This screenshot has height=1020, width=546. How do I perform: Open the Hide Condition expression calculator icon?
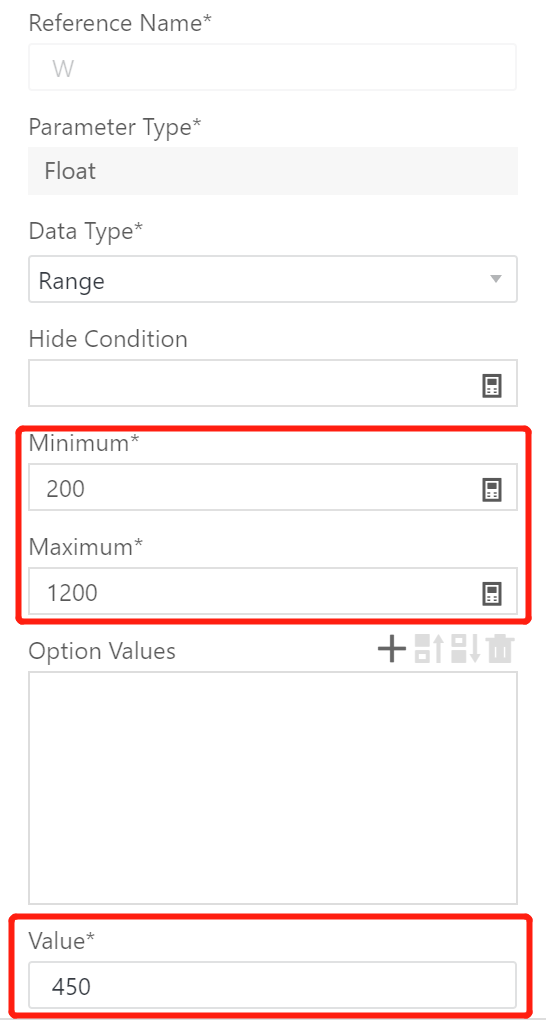[x=491, y=386]
